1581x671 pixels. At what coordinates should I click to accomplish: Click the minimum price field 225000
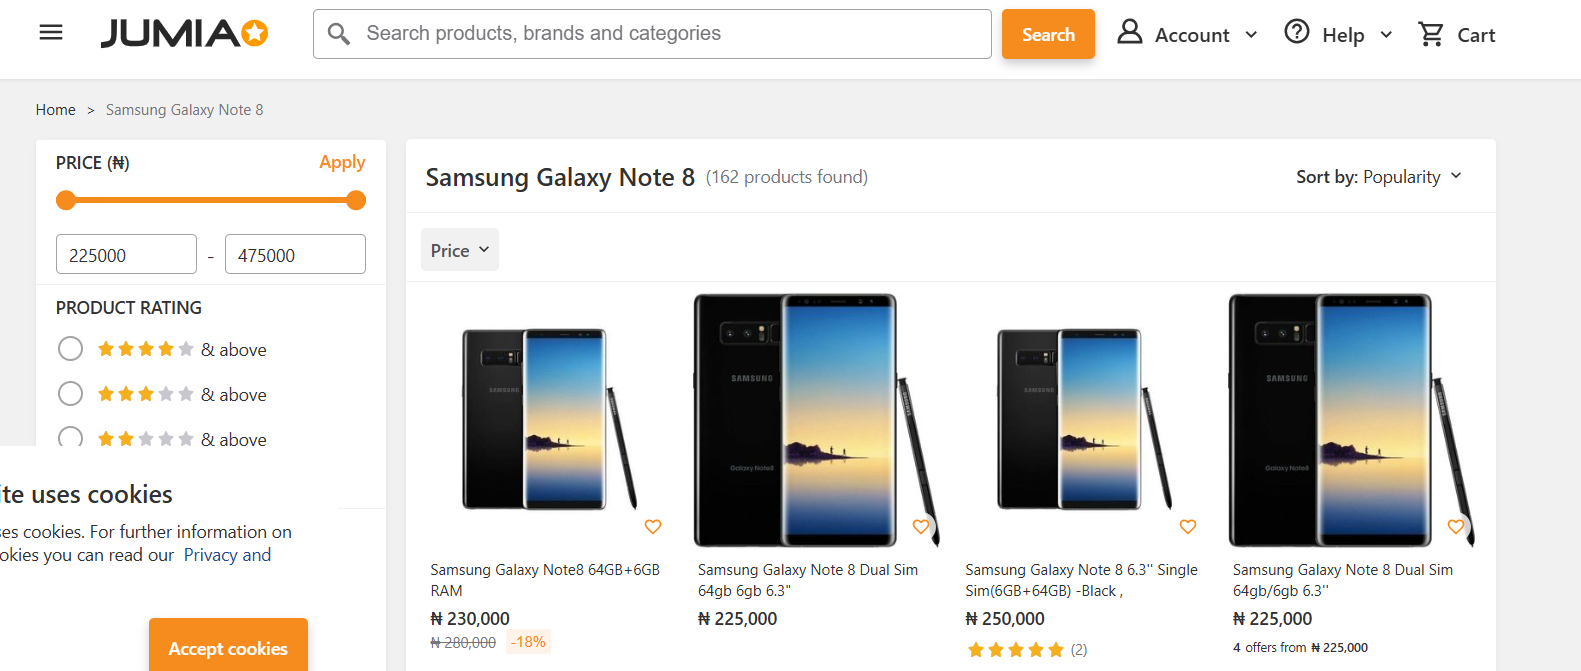point(126,255)
